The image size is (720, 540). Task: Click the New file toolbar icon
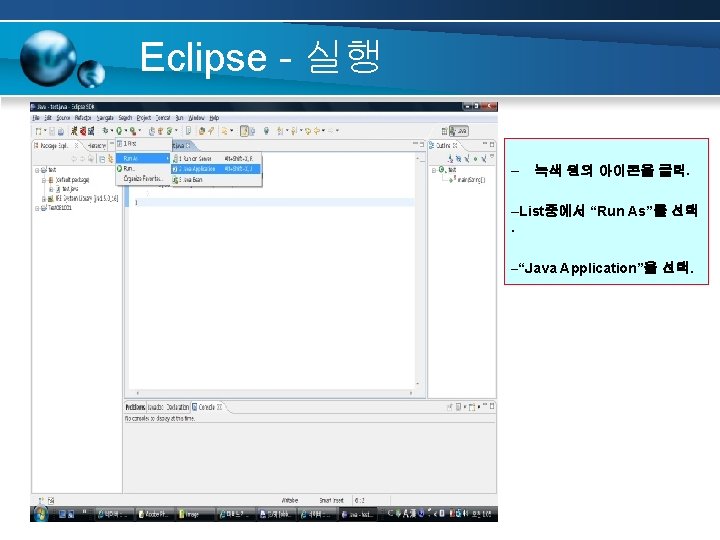39,131
